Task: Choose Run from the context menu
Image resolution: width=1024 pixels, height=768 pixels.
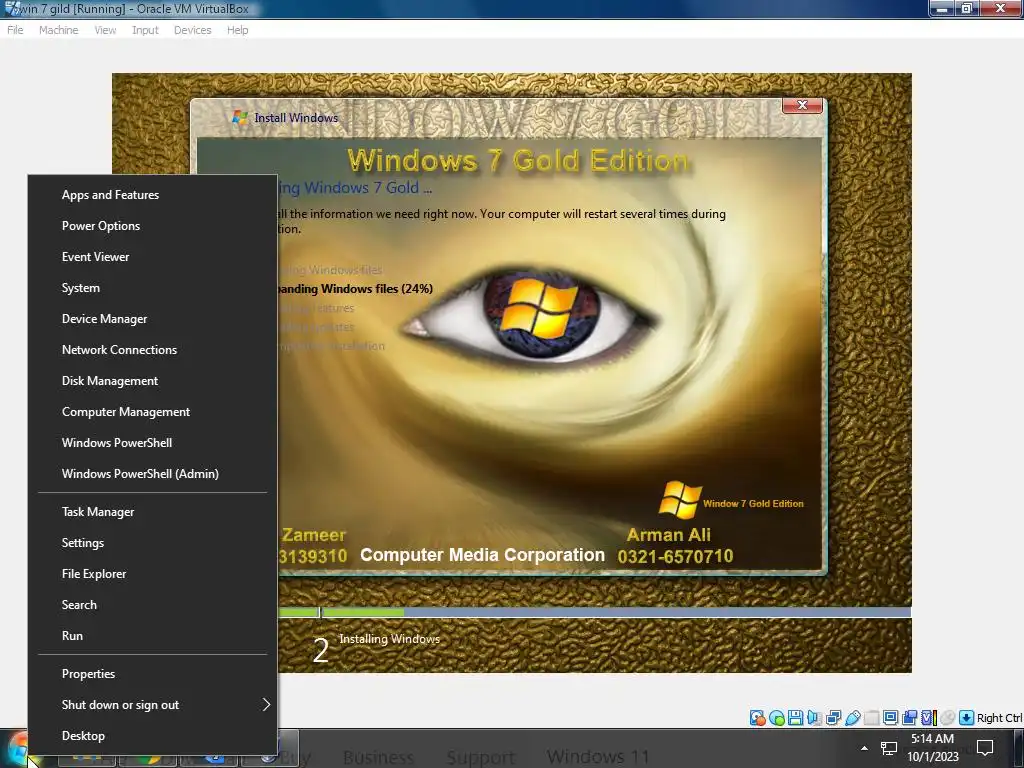Action: click(x=153, y=636)
